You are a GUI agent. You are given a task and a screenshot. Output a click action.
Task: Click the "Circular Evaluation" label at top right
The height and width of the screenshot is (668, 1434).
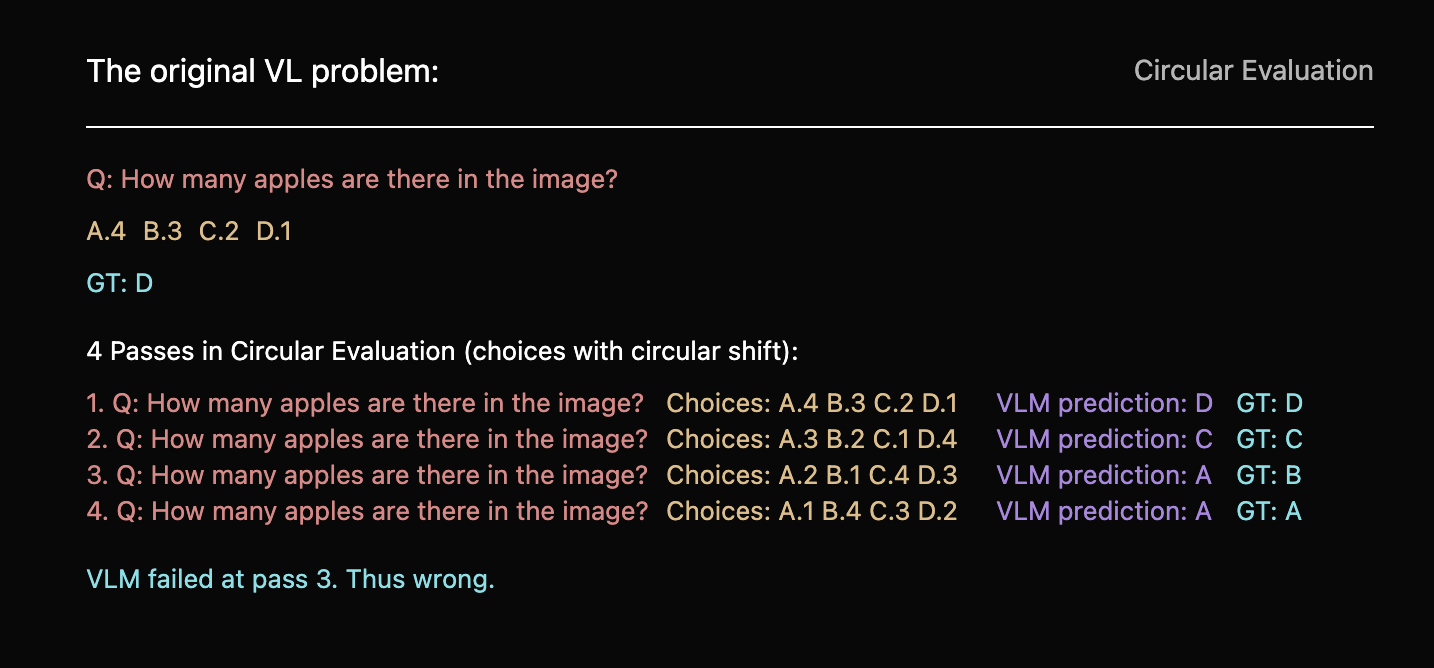[1253, 71]
